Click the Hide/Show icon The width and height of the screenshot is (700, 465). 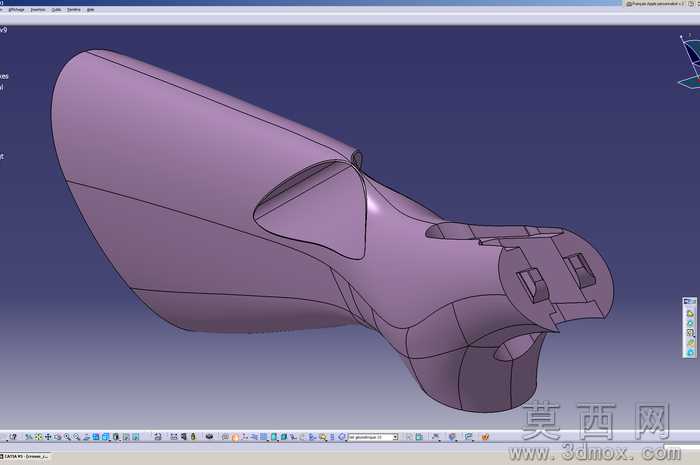[x=126, y=437]
